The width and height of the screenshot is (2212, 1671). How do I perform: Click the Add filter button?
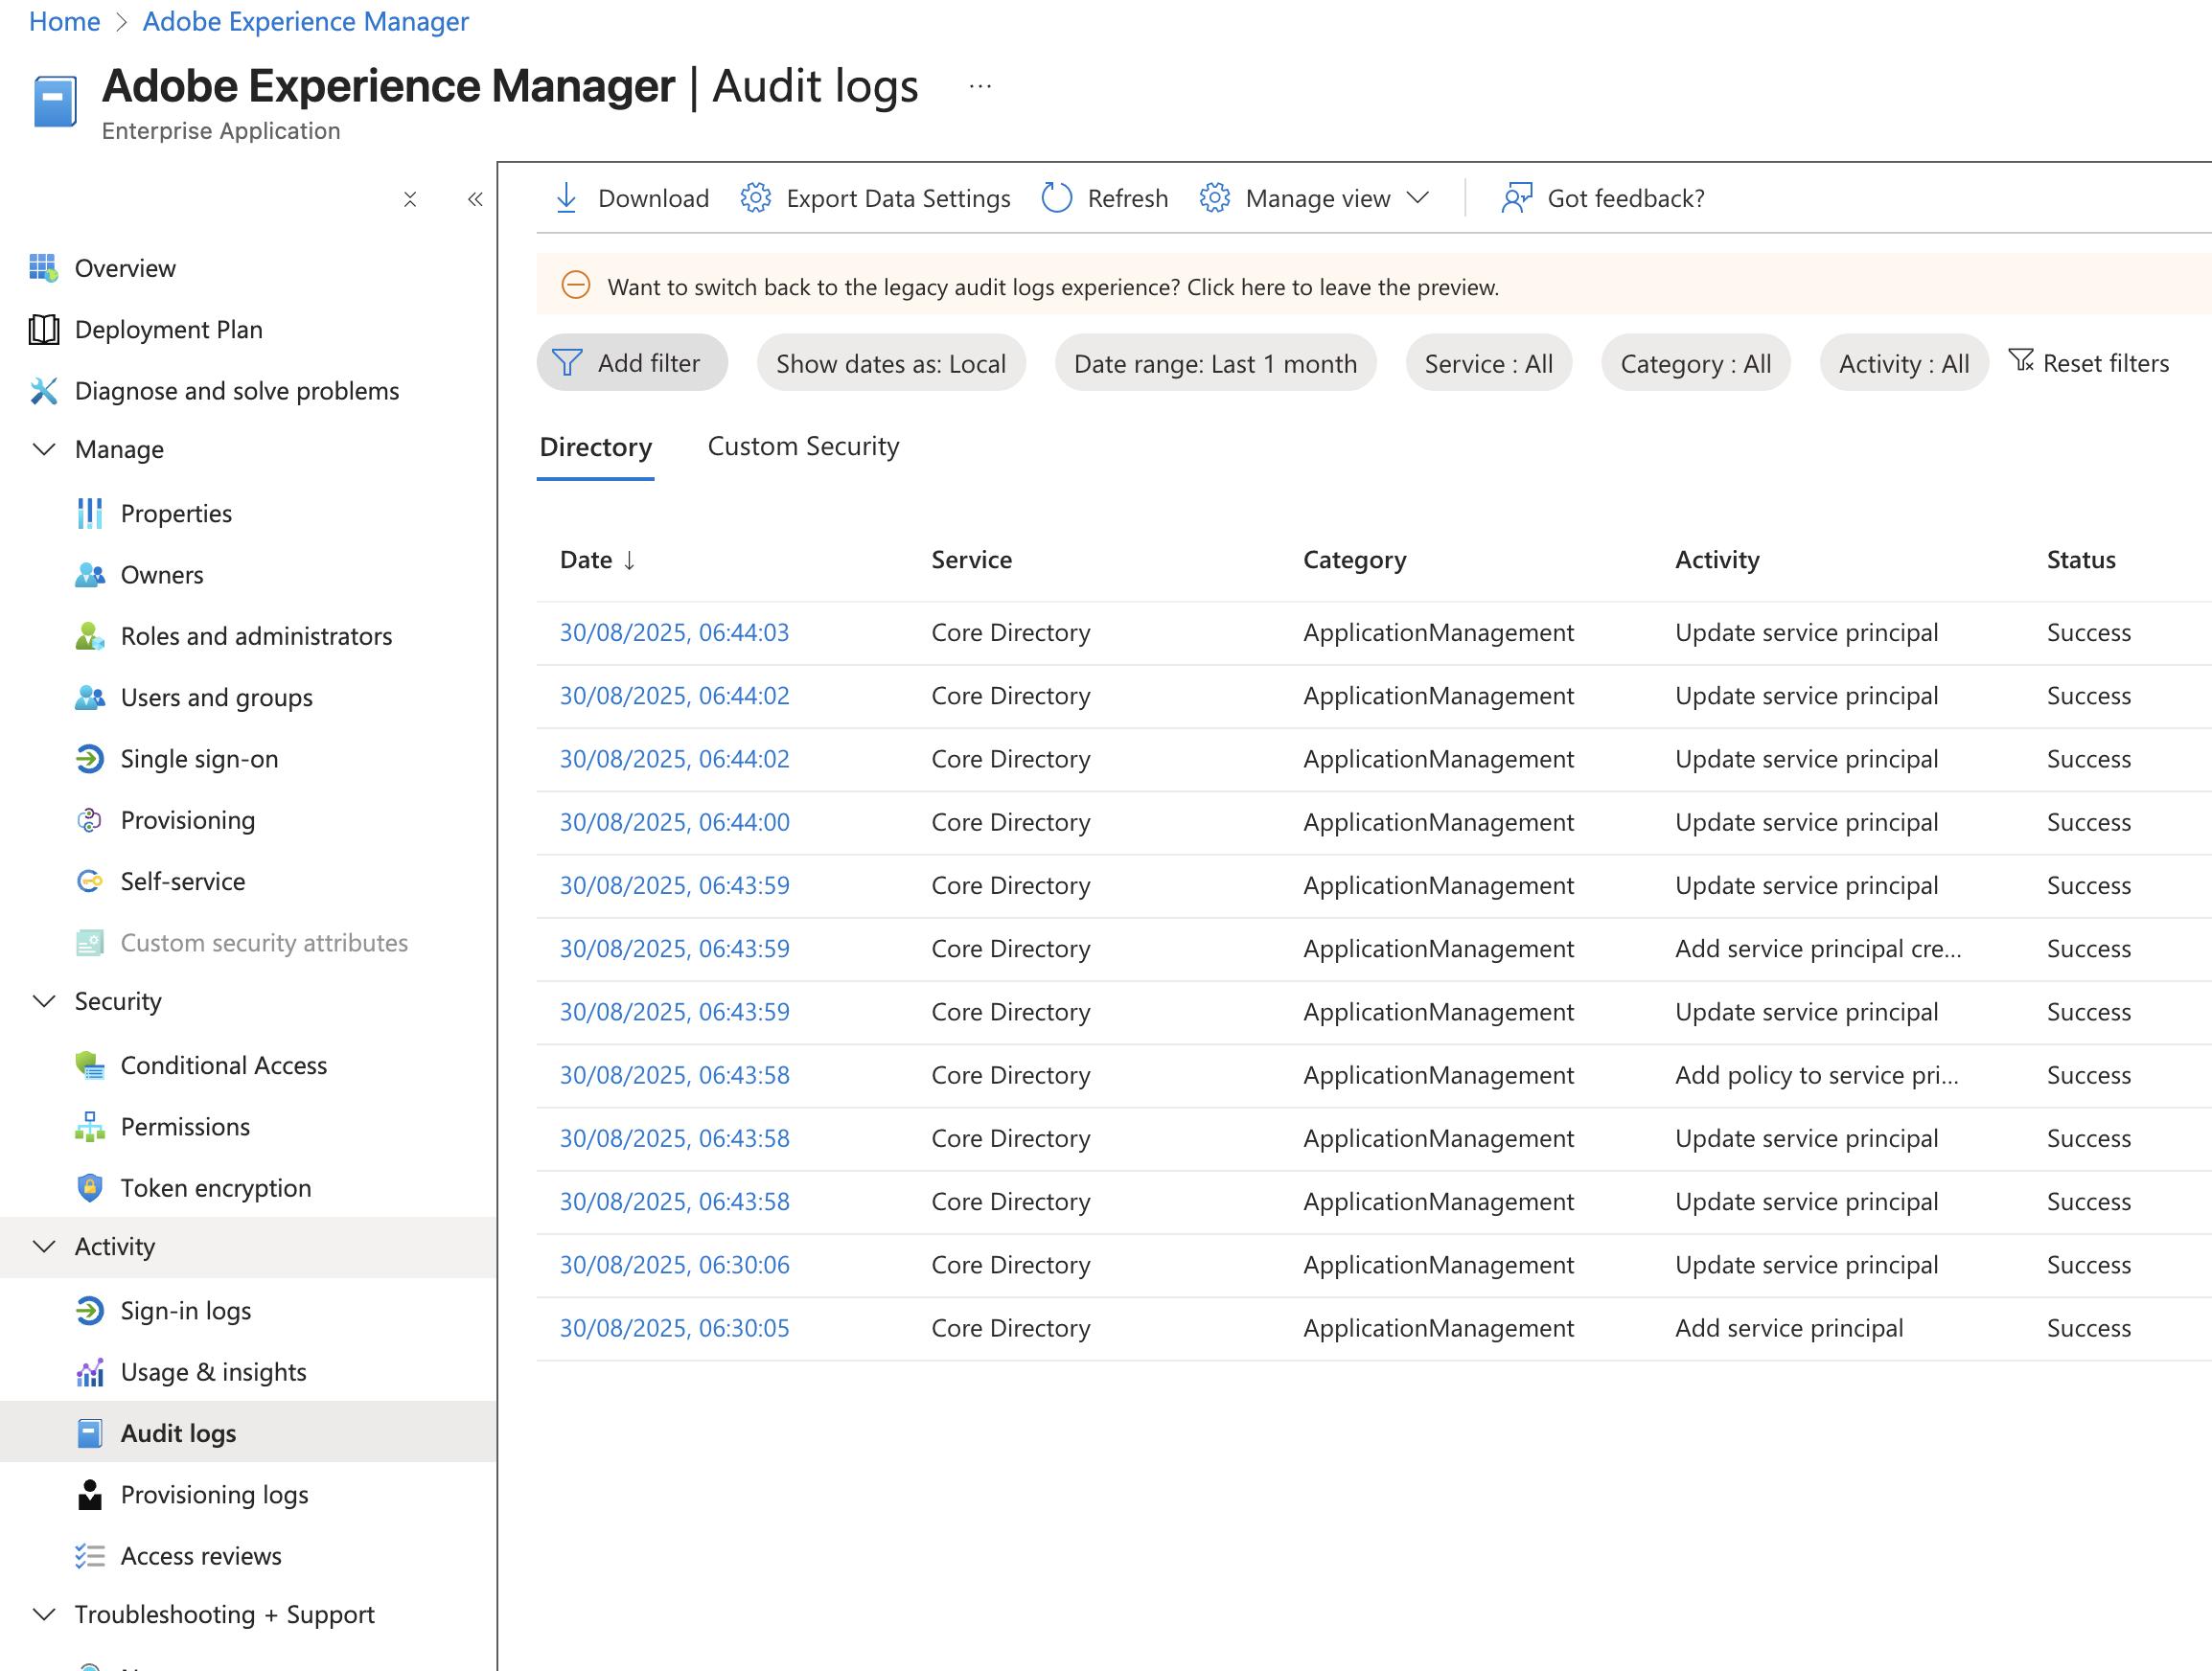pyautogui.click(x=632, y=363)
